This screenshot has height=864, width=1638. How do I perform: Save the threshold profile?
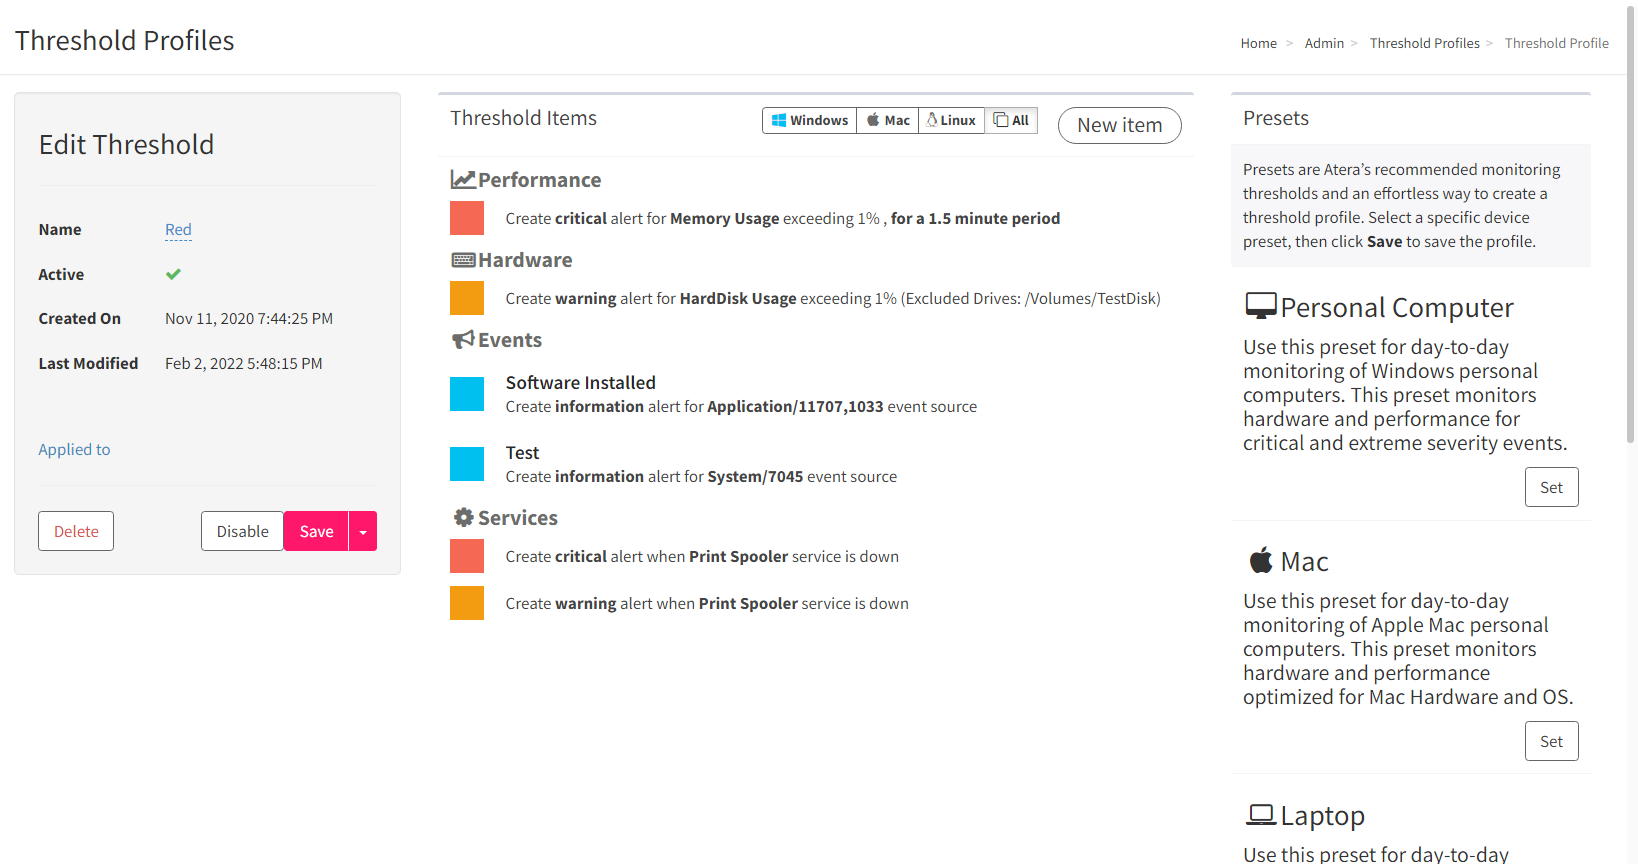point(316,531)
